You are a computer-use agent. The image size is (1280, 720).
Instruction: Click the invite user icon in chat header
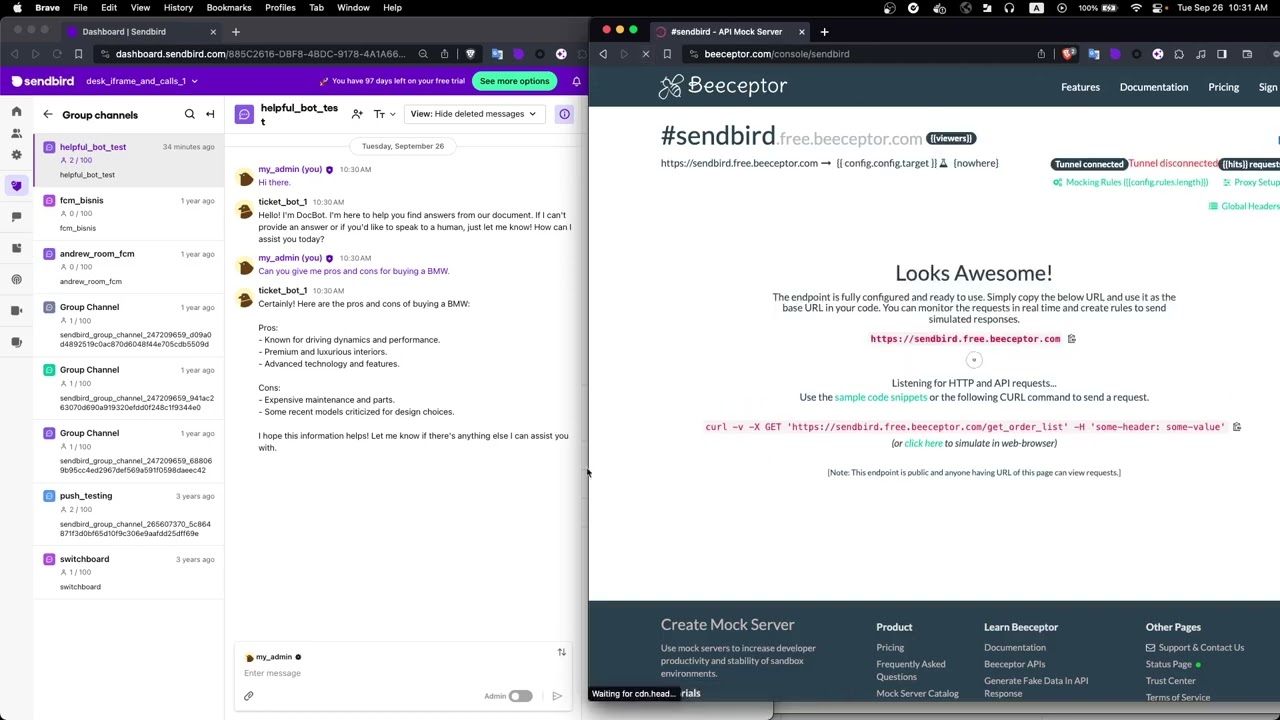(357, 114)
